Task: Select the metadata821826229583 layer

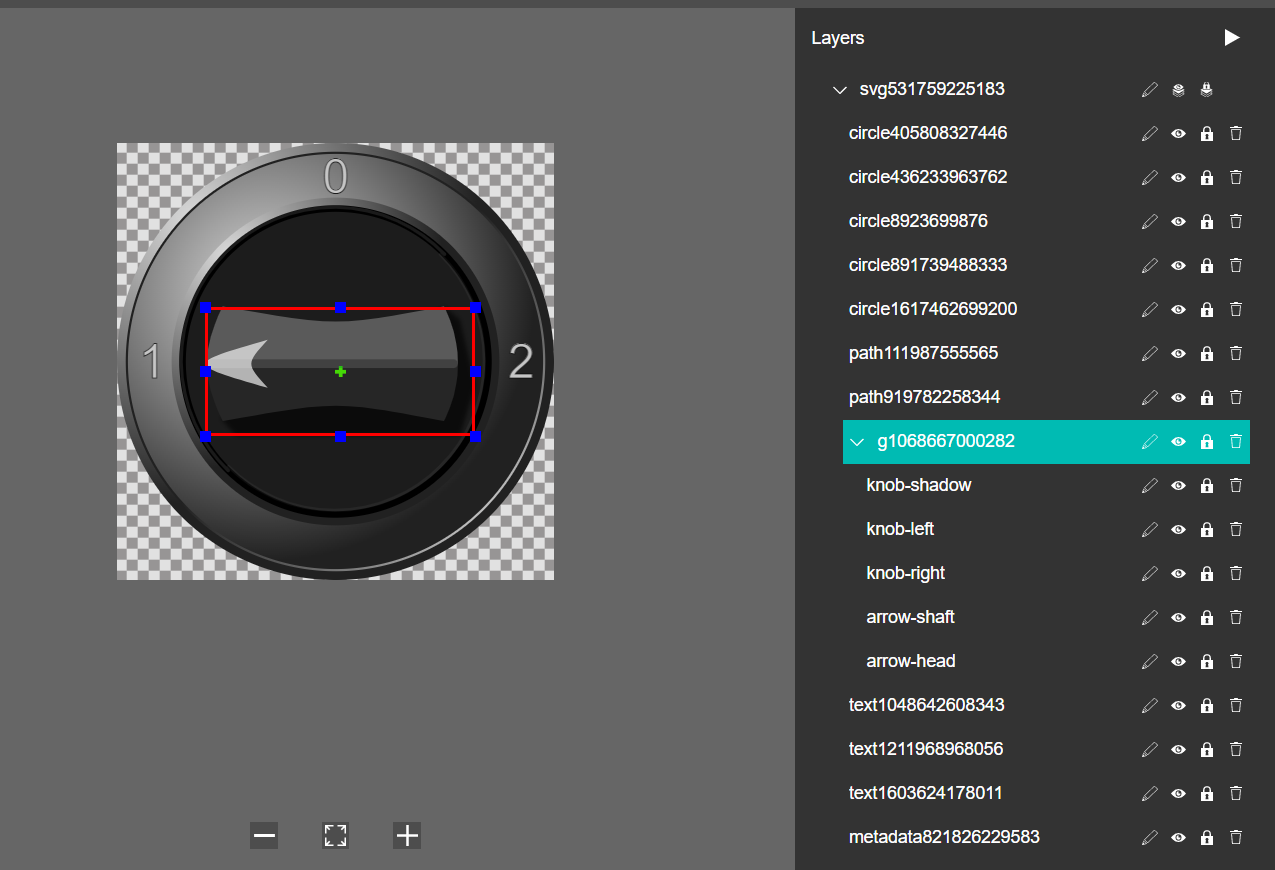Action: pos(944,837)
